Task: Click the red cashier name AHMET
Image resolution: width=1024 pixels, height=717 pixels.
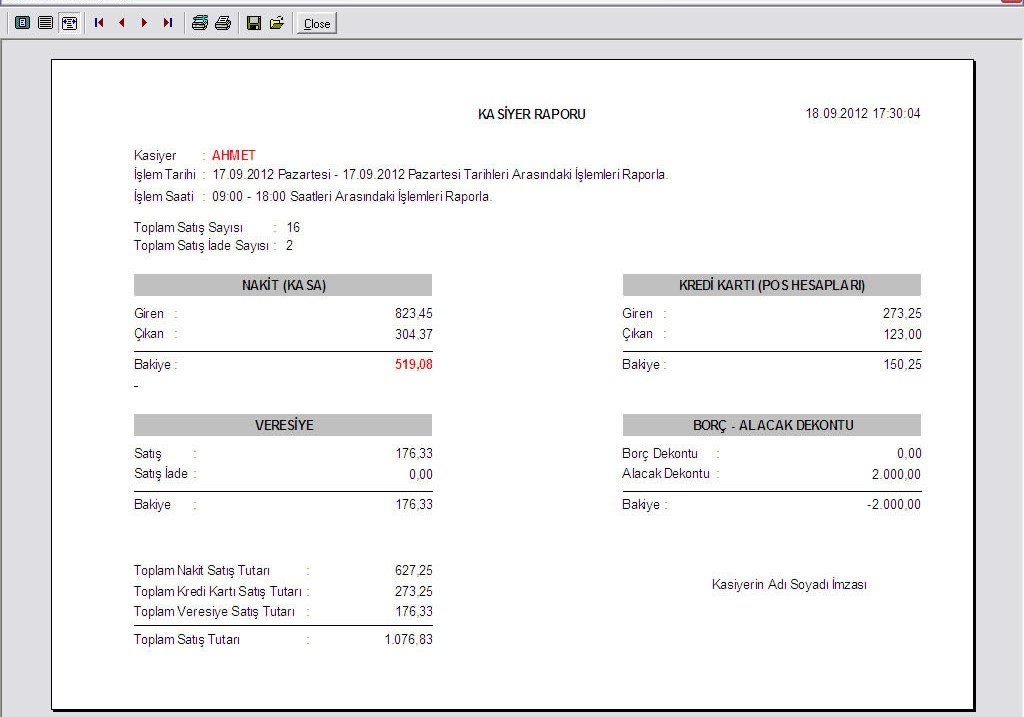Action: [x=233, y=155]
